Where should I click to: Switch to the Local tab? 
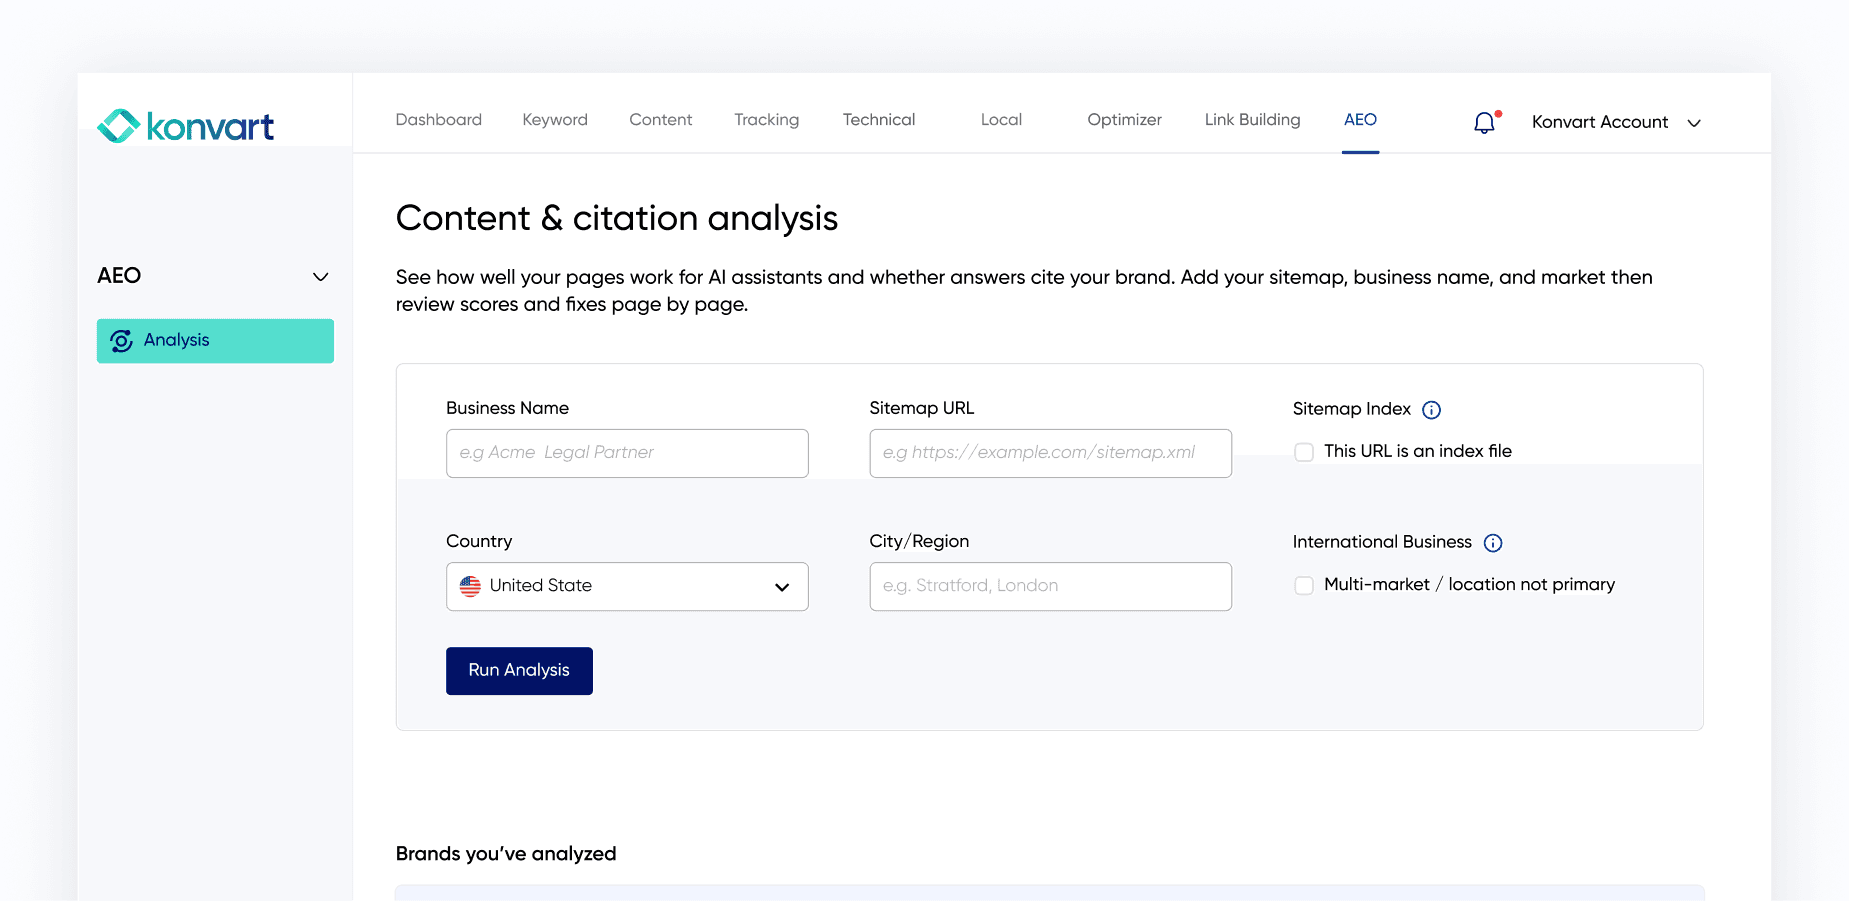[1001, 120]
